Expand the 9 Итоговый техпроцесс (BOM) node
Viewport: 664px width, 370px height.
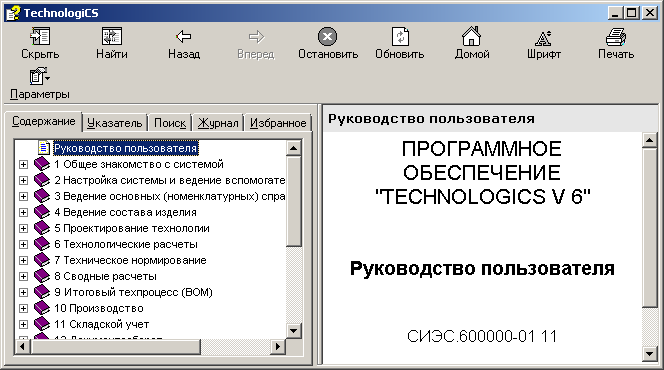pyautogui.click(x=23, y=293)
